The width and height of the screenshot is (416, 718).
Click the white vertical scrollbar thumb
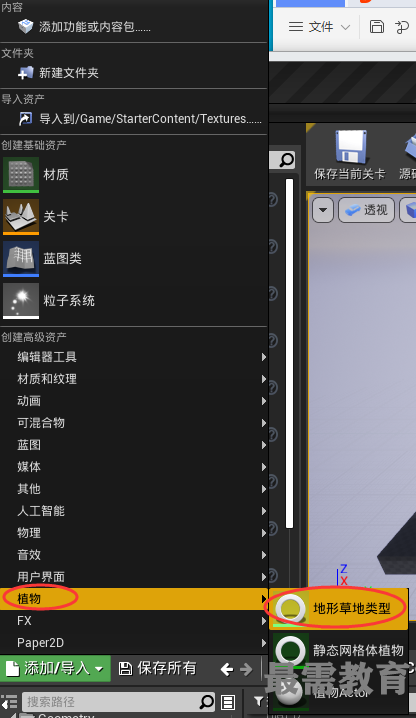pos(289,354)
